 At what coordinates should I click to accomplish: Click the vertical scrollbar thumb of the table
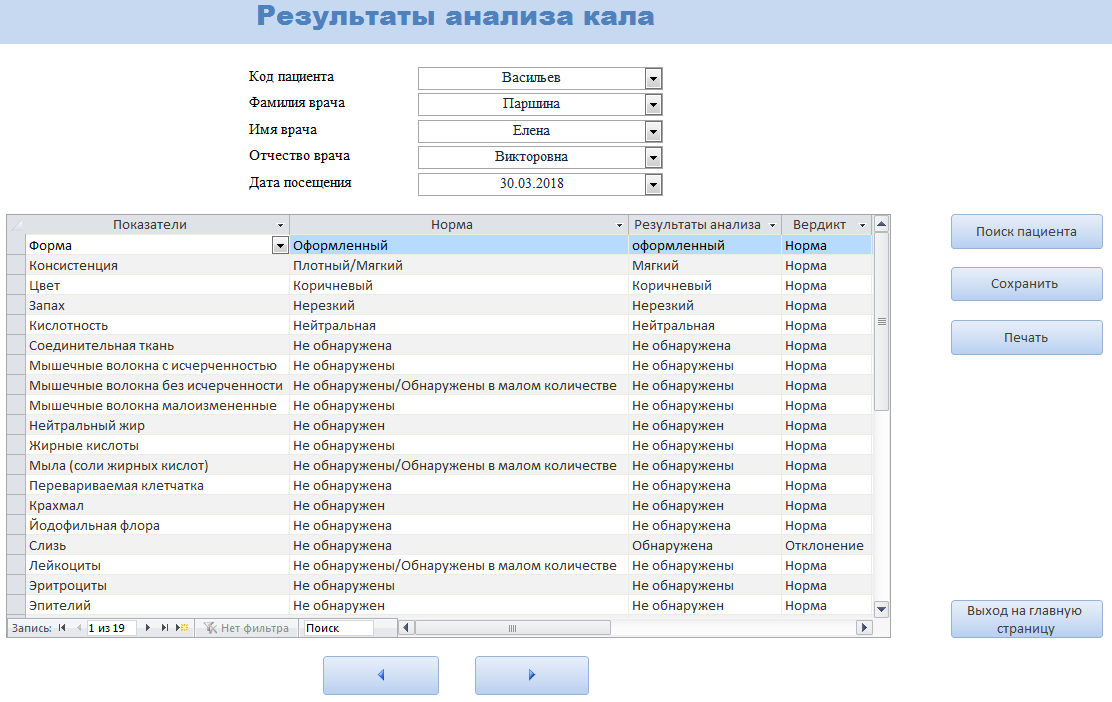[x=882, y=321]
